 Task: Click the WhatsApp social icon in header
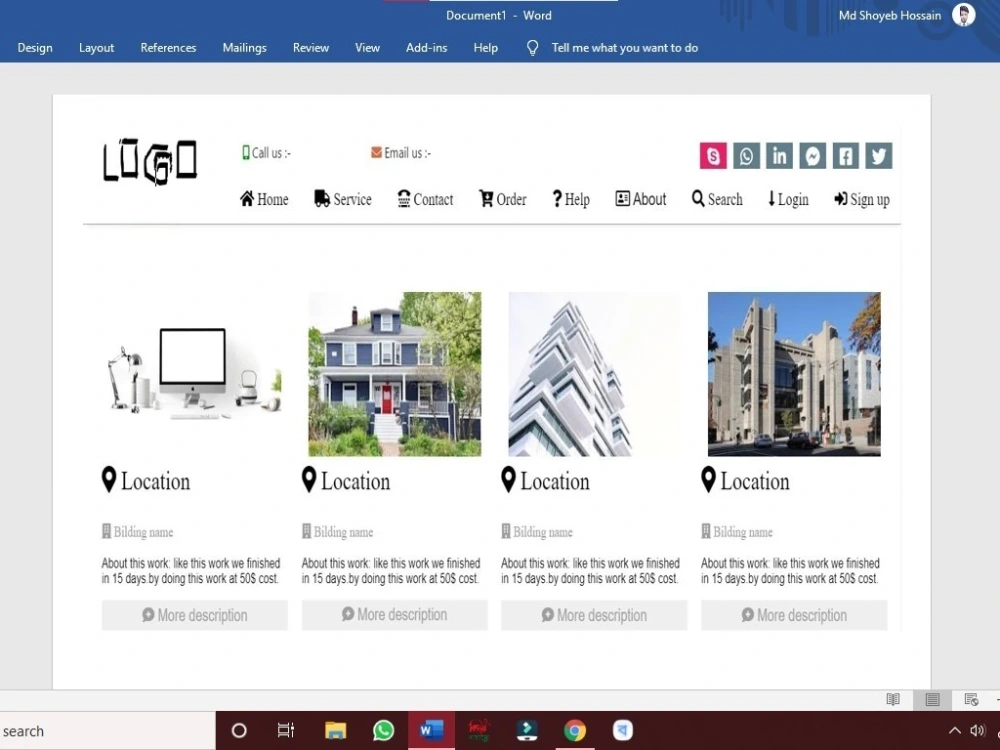(x=746, y=156)
